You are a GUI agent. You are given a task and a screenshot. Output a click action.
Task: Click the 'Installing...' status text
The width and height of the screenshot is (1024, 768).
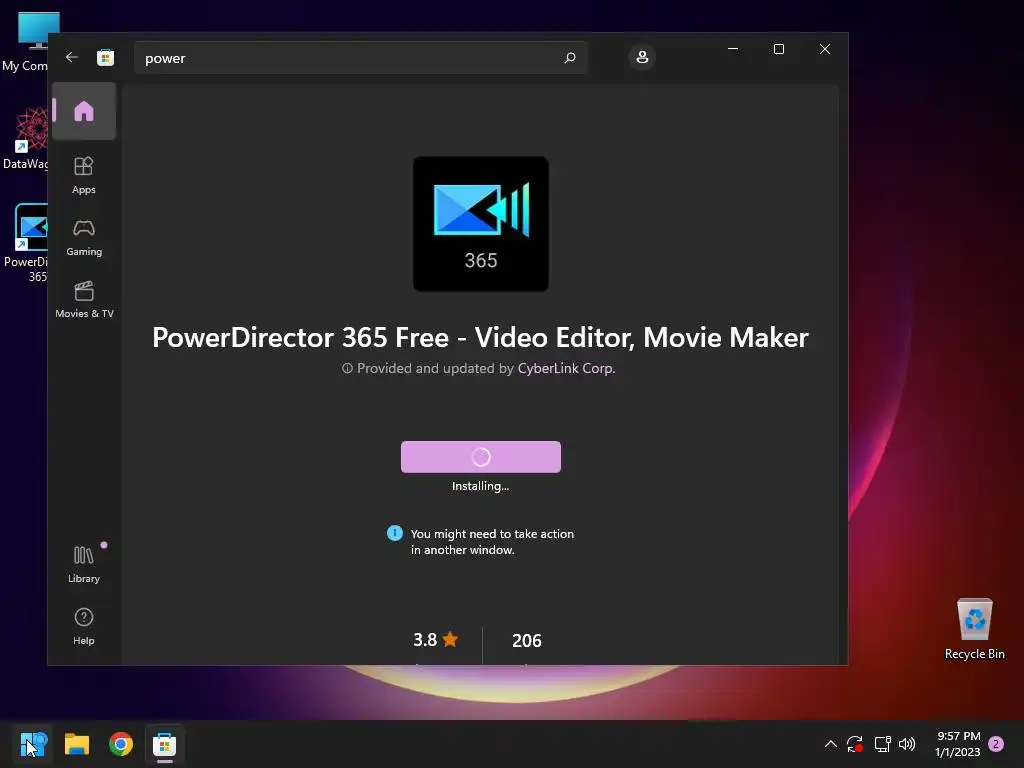[x=481, y=486]
